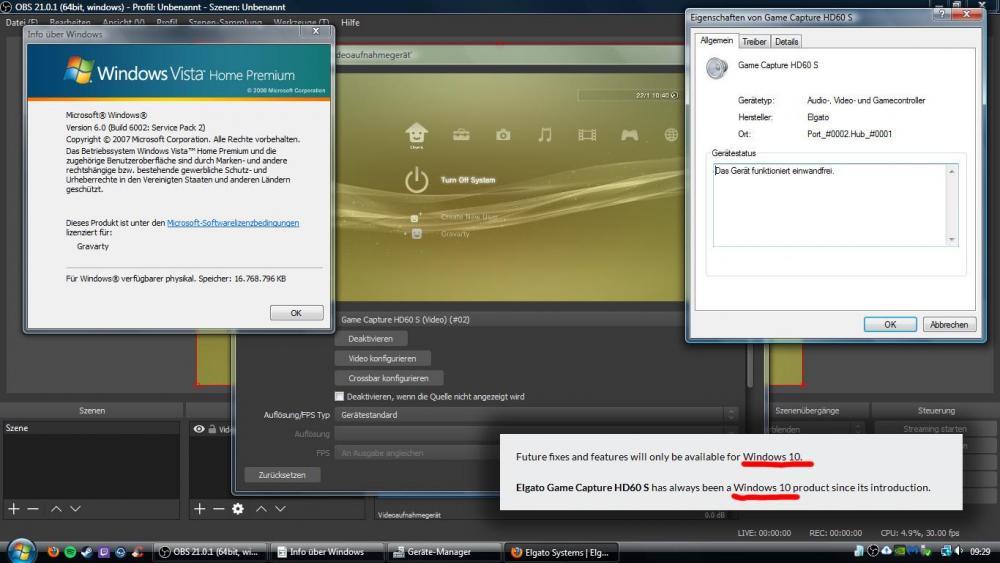1000x563 pixels.
Task: Switch to Elgato Systems Firefox taskbar button
Action: coord(562,552)
